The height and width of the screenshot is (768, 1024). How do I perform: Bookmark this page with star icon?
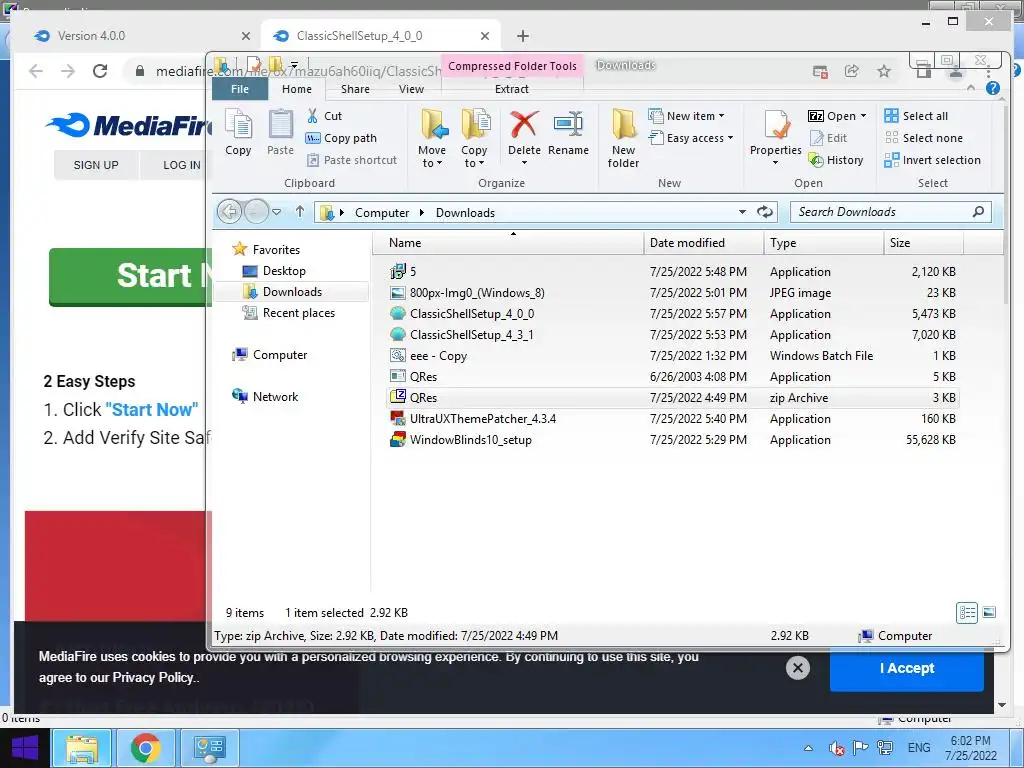[884, 71]
